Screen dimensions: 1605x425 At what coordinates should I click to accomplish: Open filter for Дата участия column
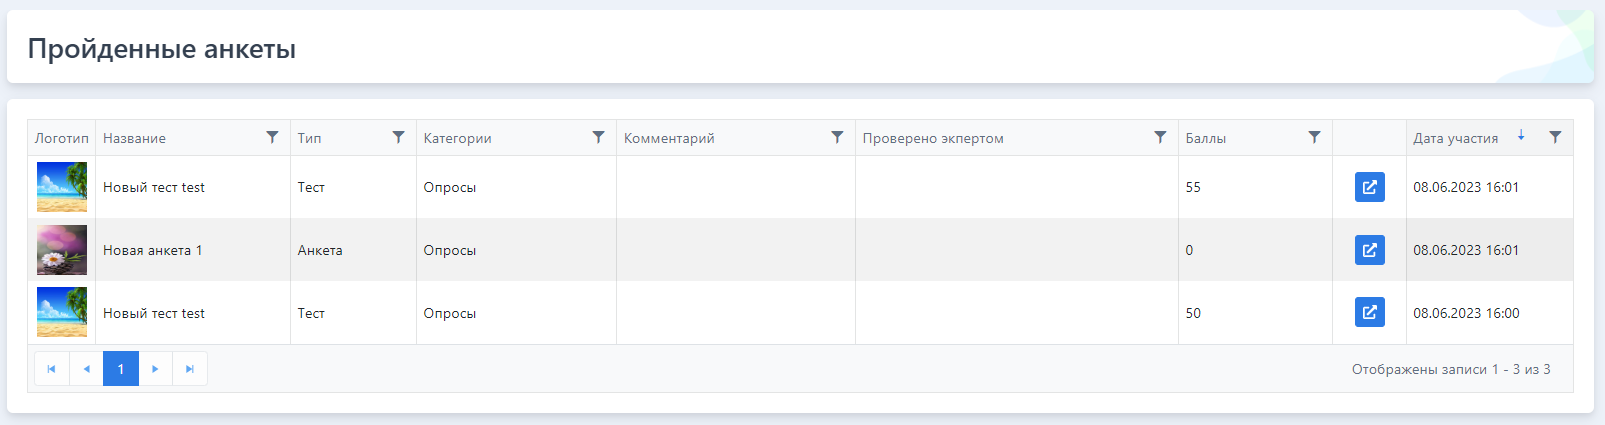[x=1555, y=137]
